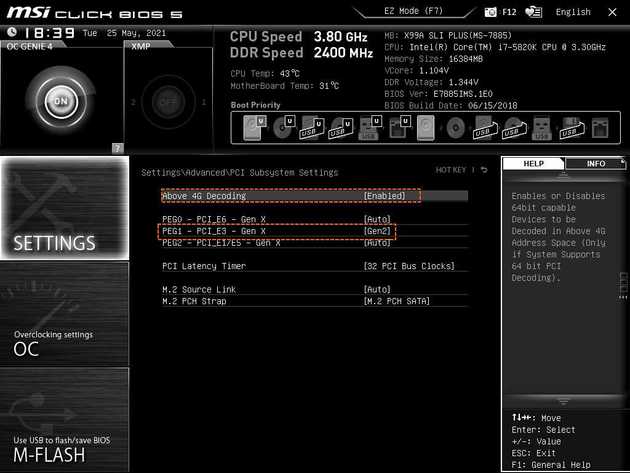
Task: Click the HOT KEY label
Action: coord(451,170)
